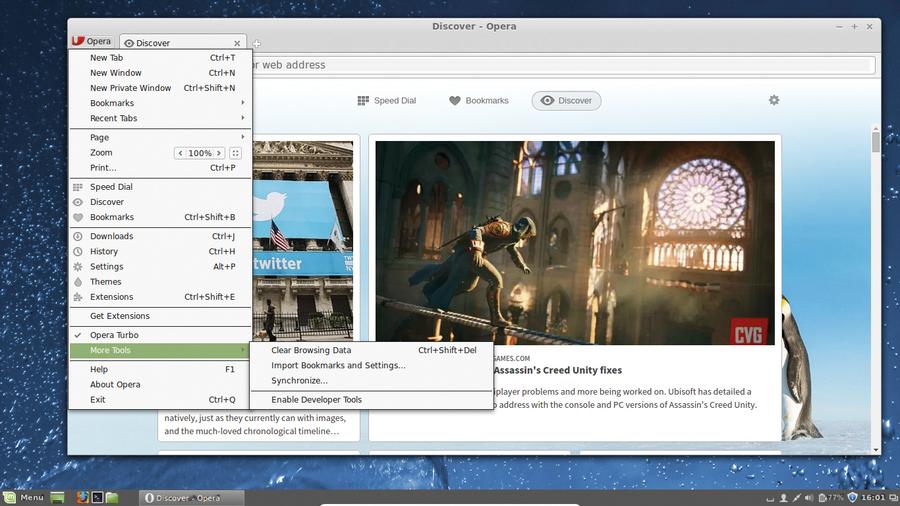Launch the terminal from the taskbar
The image size is (900, 506).
(98, 497)
